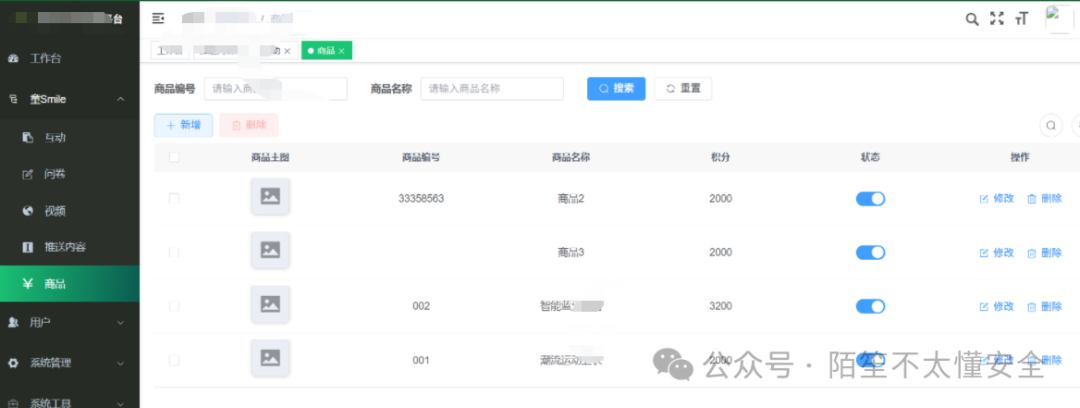Open the 视频 sidebar item
Image resolution: width=1080 pixels, height=408 pixels.
(70, 211)
